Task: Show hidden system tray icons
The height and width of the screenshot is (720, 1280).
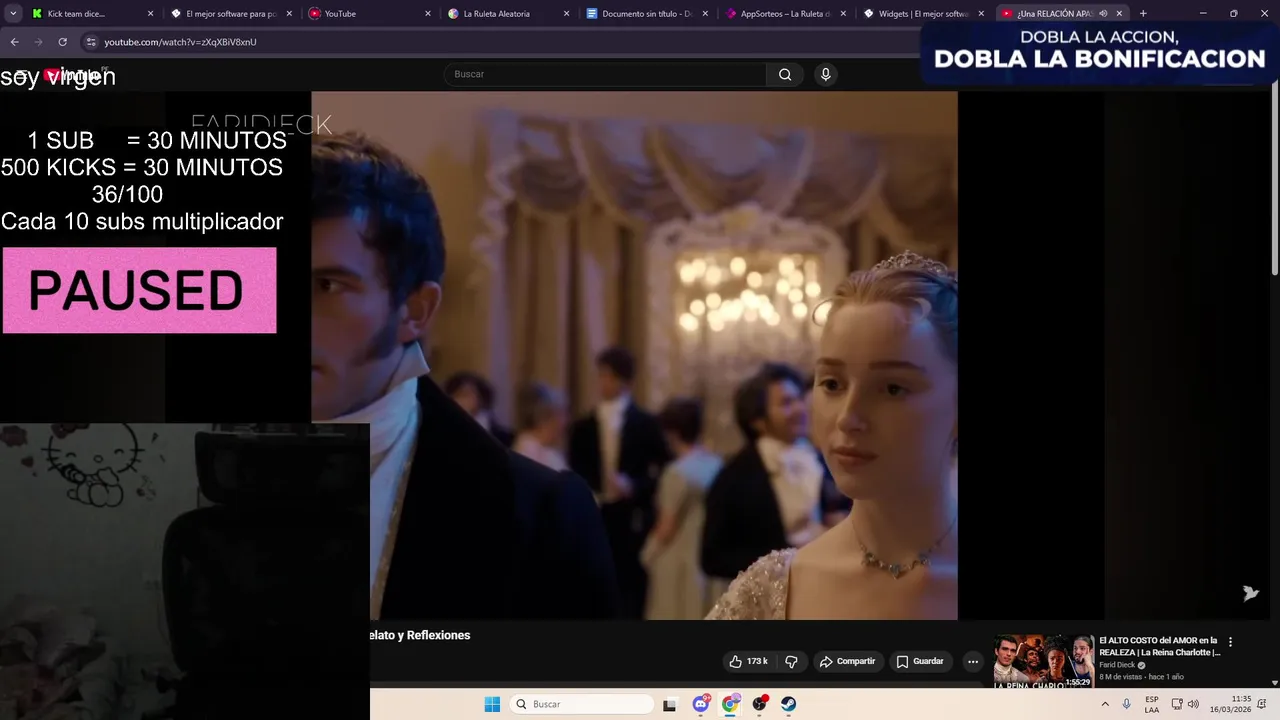Action: [1105, 704]
